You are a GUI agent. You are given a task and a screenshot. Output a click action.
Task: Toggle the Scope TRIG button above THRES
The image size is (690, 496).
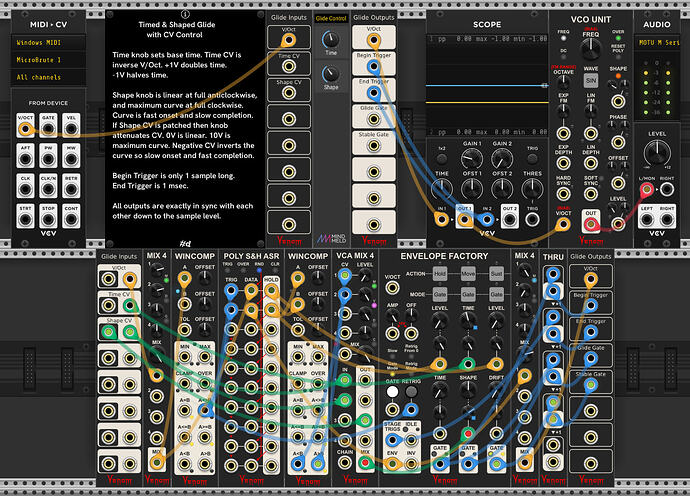point(532,158)
